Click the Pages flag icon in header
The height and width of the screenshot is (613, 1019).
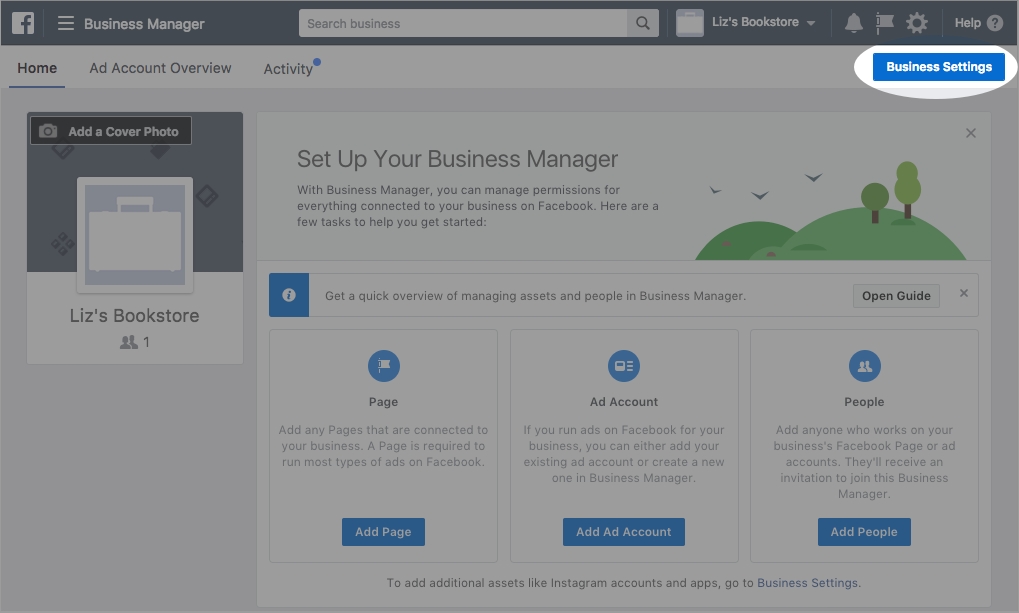point(885,23)
